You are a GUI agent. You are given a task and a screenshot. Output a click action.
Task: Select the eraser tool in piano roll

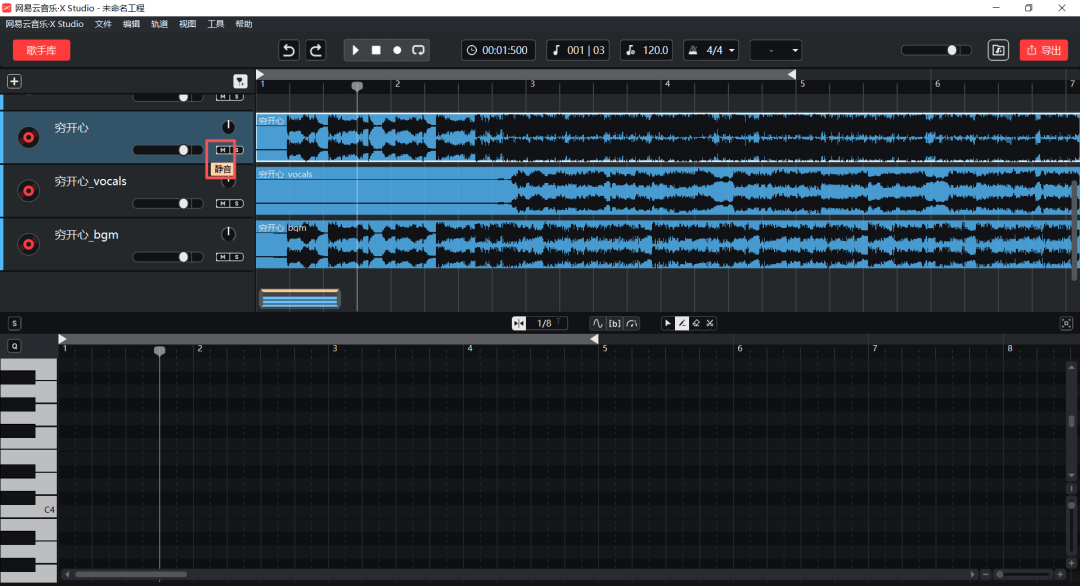pos(696,323)
